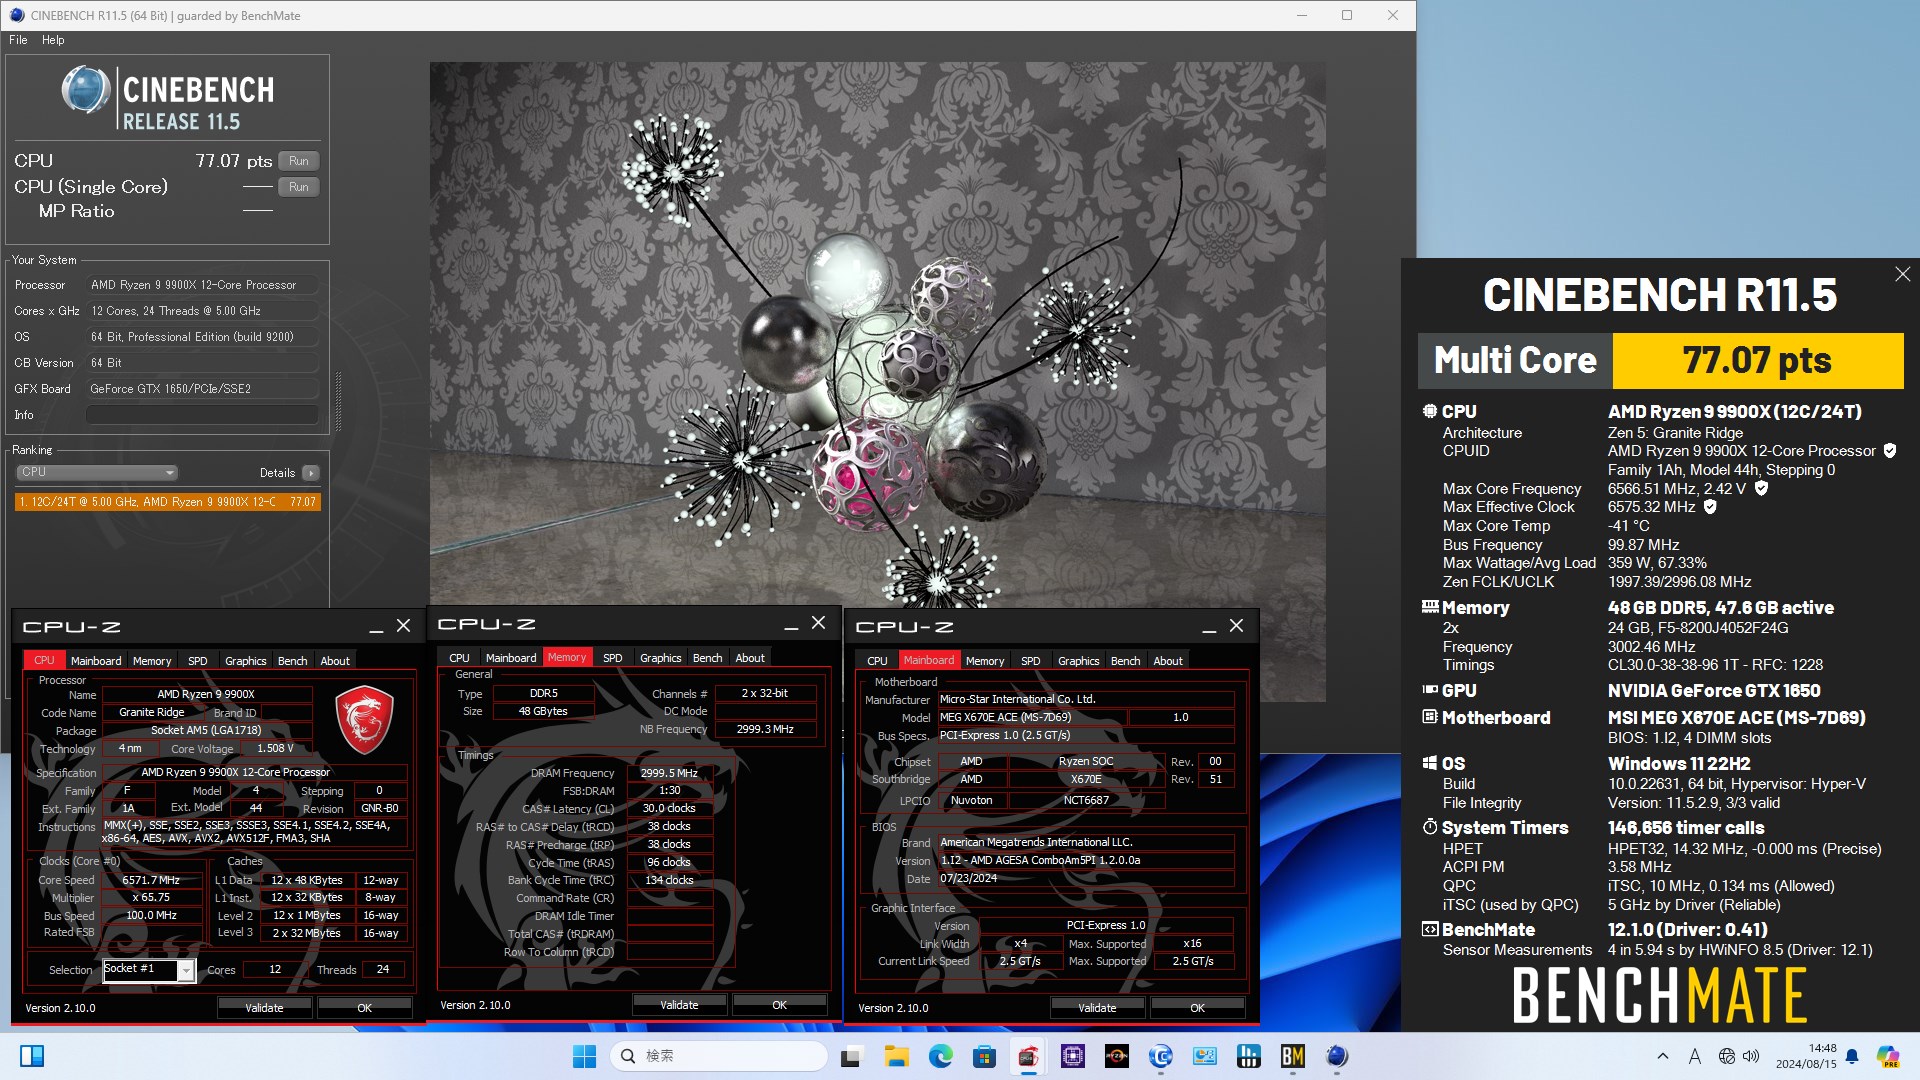Open the File menu in Cinebench
Image resolution: width=1920 pixels, height=1080 pixels.
tap(18, 40)
